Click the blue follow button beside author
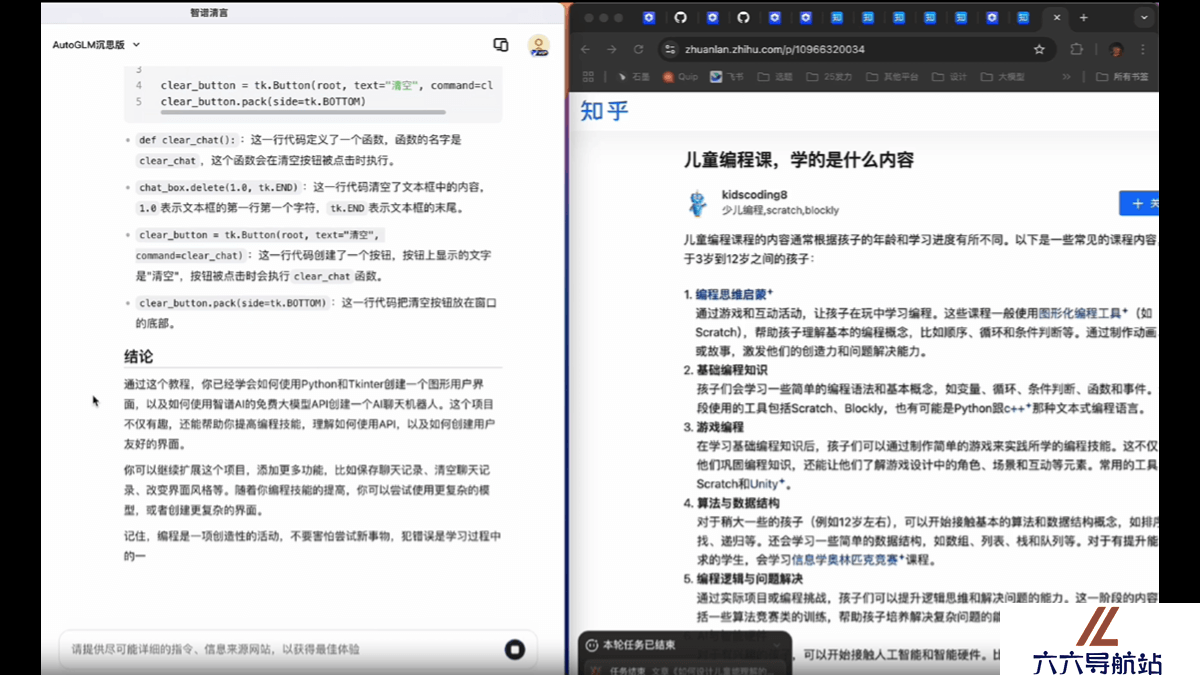 click(1139, 203)
